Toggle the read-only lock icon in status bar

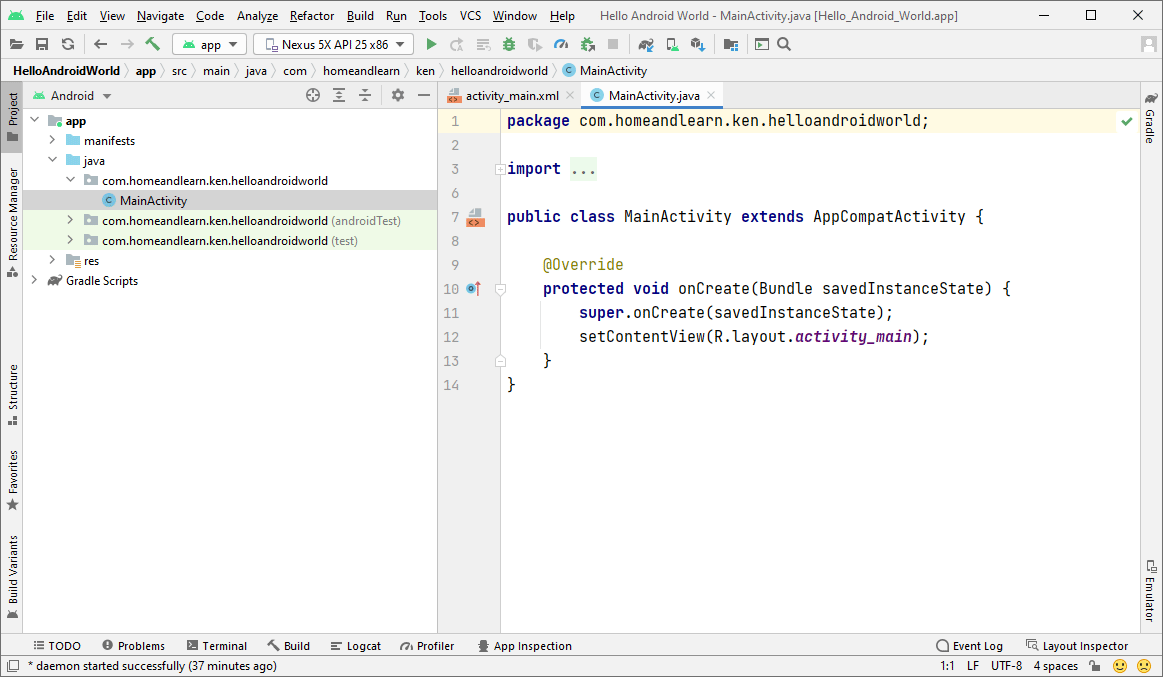coord(1095,666)
